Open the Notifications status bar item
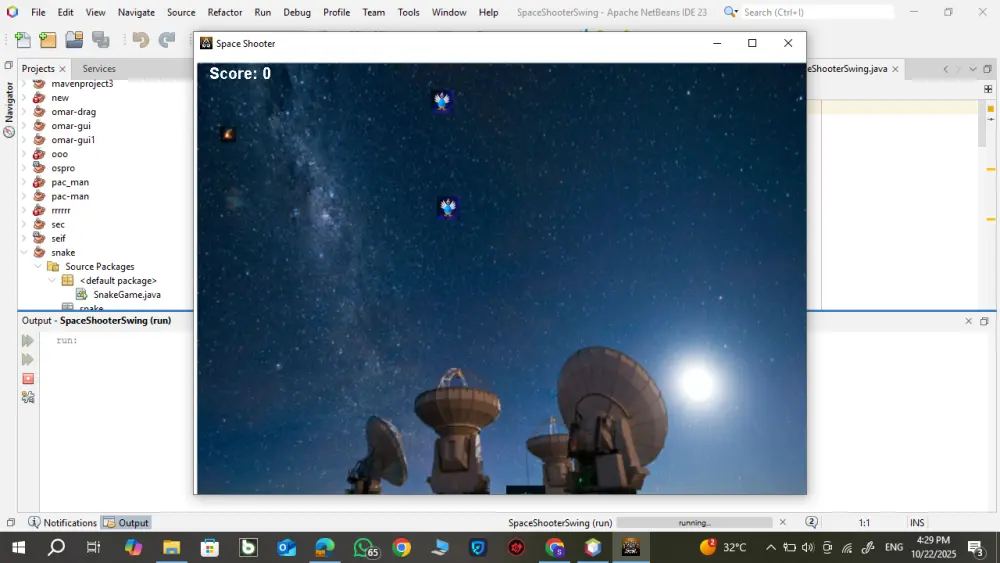Viewport: 1000px width, 563px height. [x=62, y=522]
